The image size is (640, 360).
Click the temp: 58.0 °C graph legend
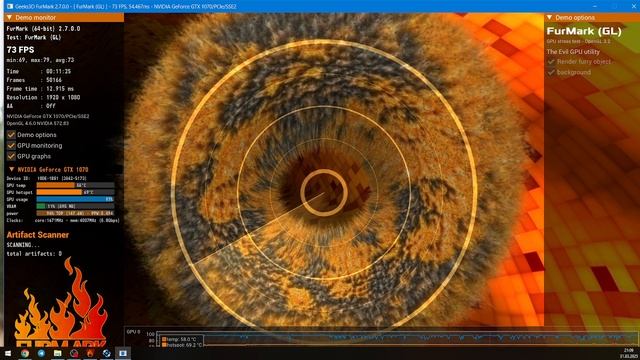click(179, 339)
